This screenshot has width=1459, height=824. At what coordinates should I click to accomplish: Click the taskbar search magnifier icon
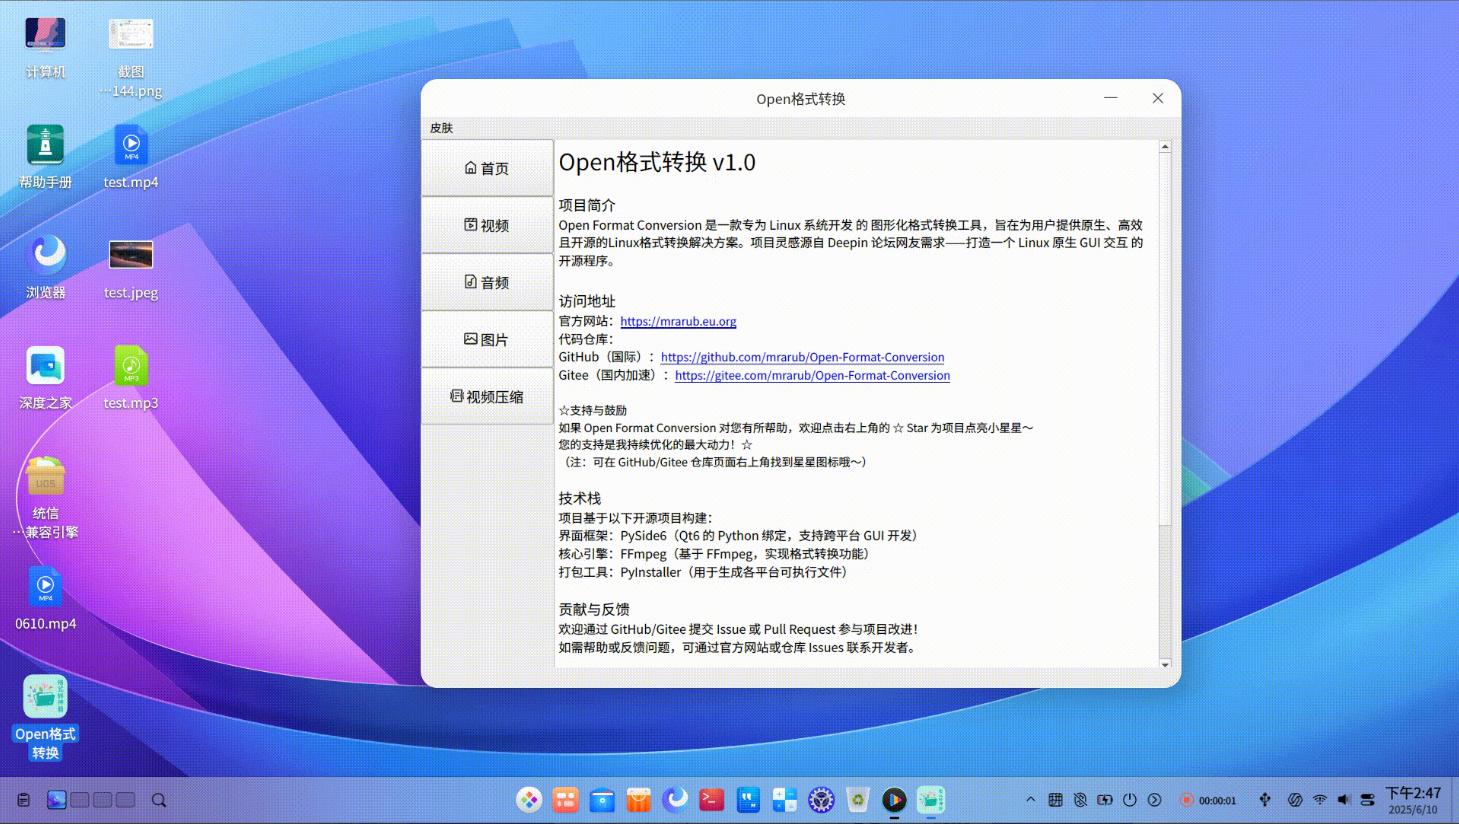158,800
